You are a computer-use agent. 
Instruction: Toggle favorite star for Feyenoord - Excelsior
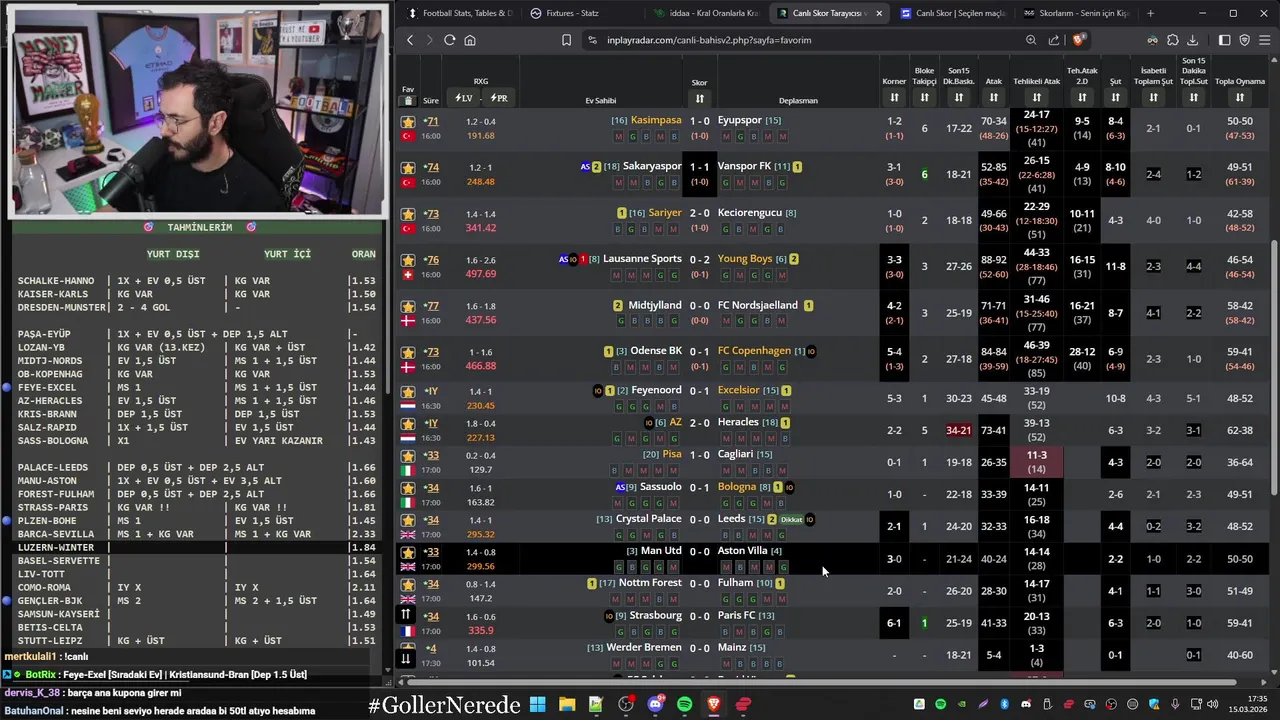tap(408, 392)
